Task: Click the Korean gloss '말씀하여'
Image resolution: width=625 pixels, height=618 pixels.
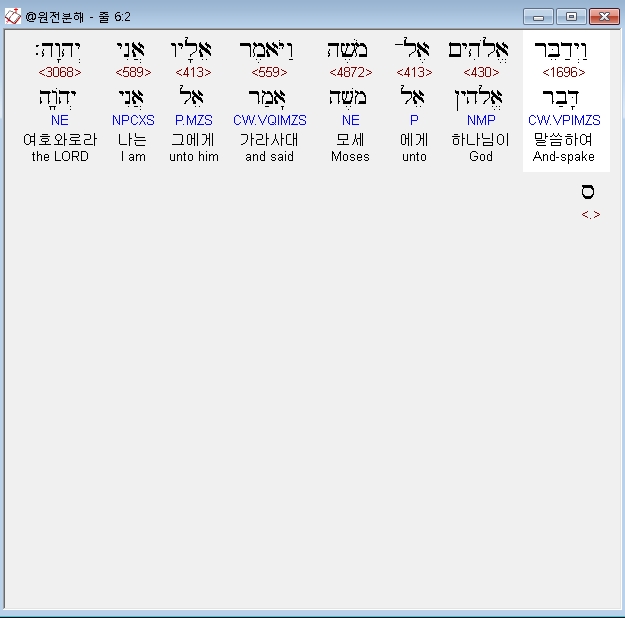Action: 563,140
